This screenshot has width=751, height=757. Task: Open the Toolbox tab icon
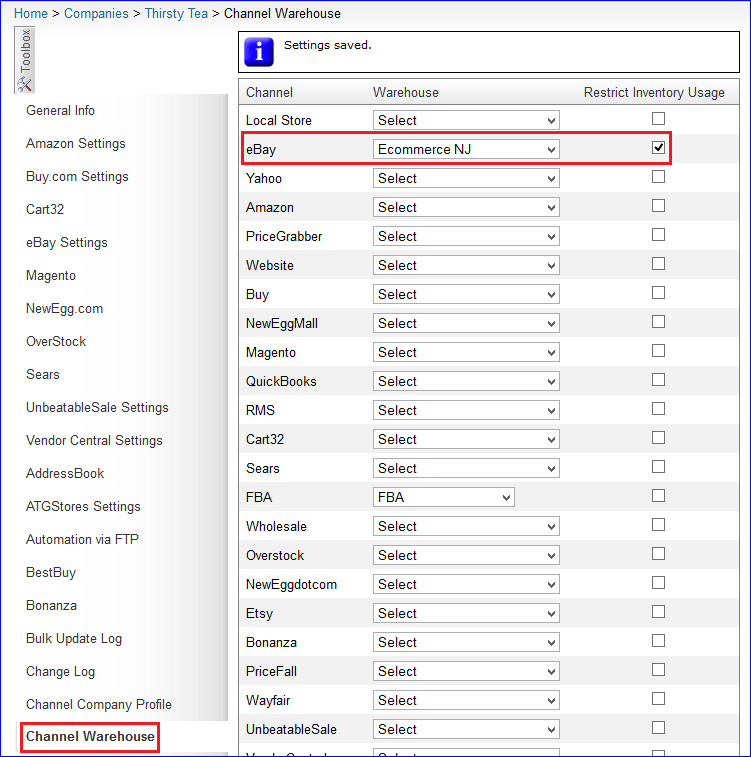pyautogui.click(x=24, y=60)
